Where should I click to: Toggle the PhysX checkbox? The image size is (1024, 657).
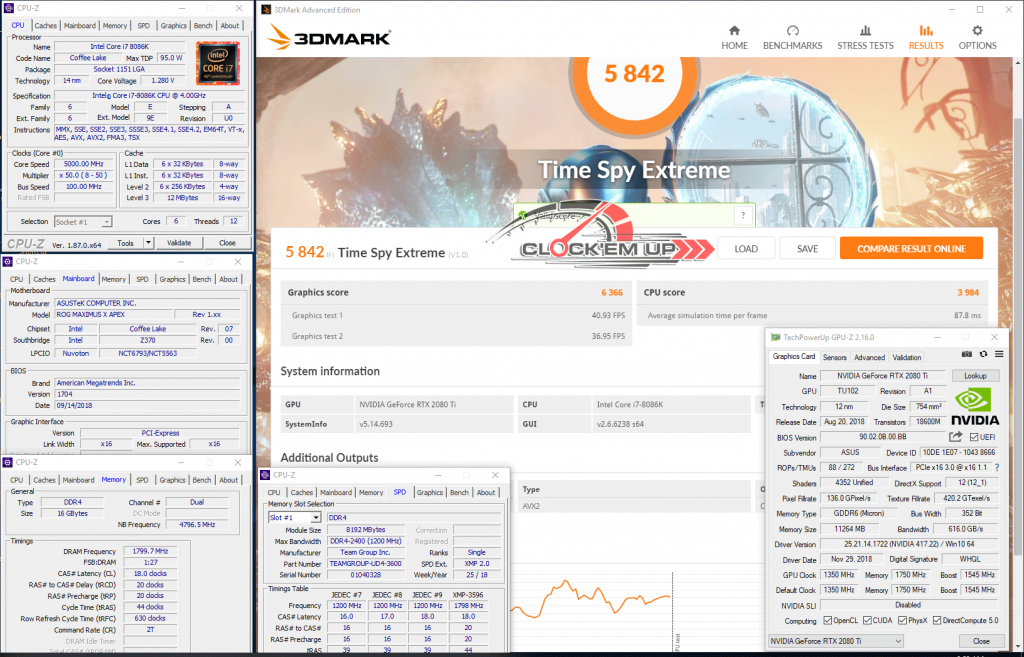pyautogui.click(x=903, y=620)
